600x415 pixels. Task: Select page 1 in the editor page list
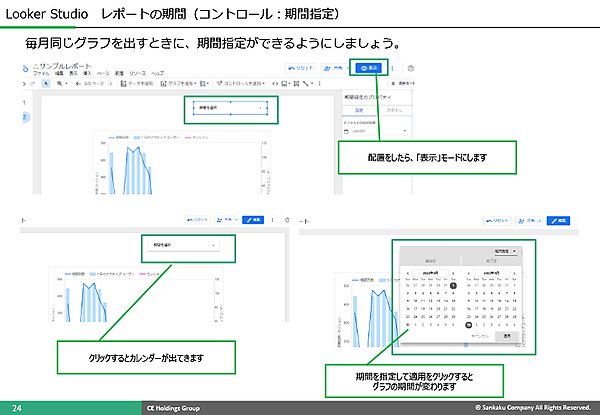(x=24, y=103)
